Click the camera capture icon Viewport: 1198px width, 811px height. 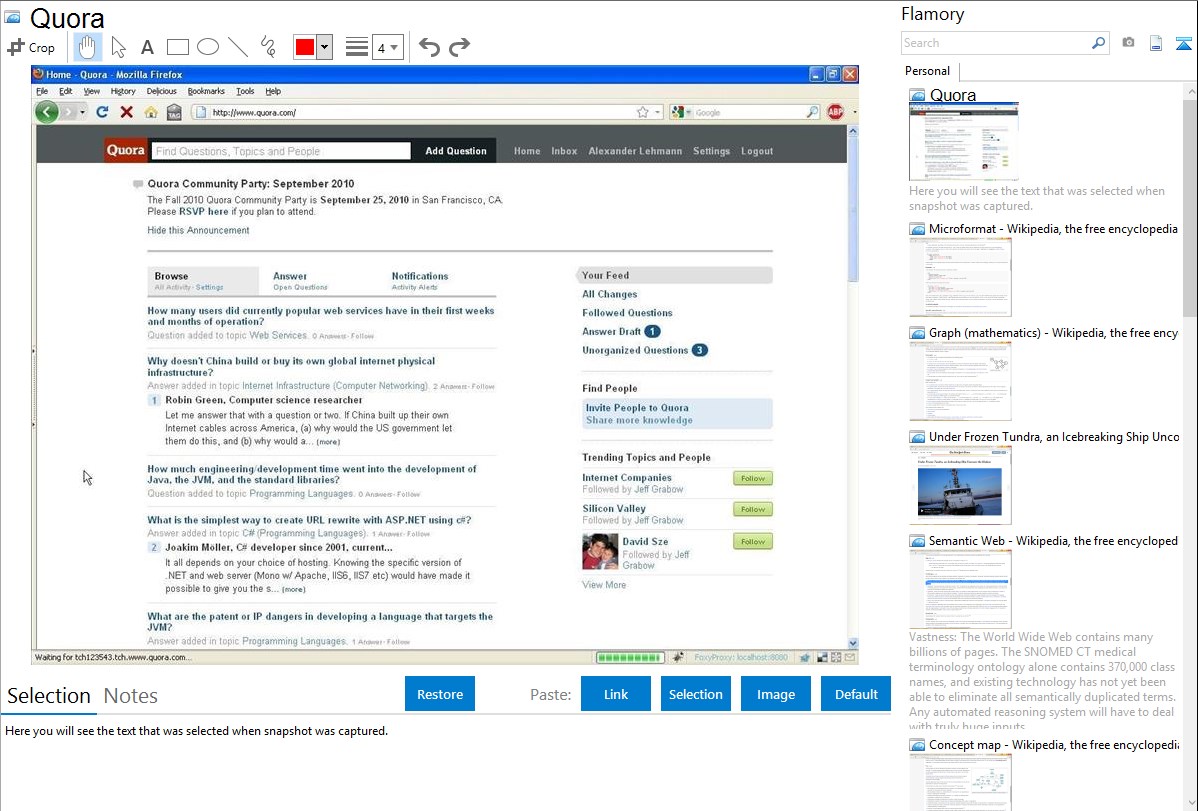pyautogui.click(x=1128, y=43)
